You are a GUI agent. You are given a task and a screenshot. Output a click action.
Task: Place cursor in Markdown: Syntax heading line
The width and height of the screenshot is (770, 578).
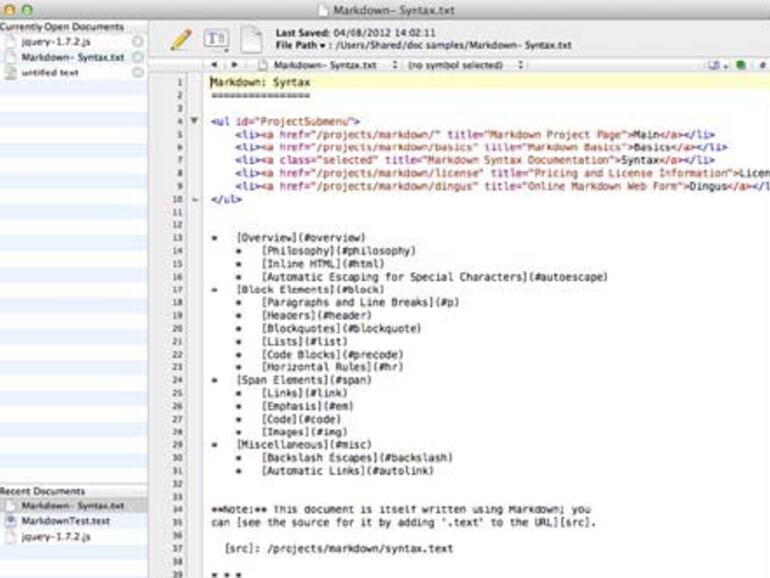point(260,82)
